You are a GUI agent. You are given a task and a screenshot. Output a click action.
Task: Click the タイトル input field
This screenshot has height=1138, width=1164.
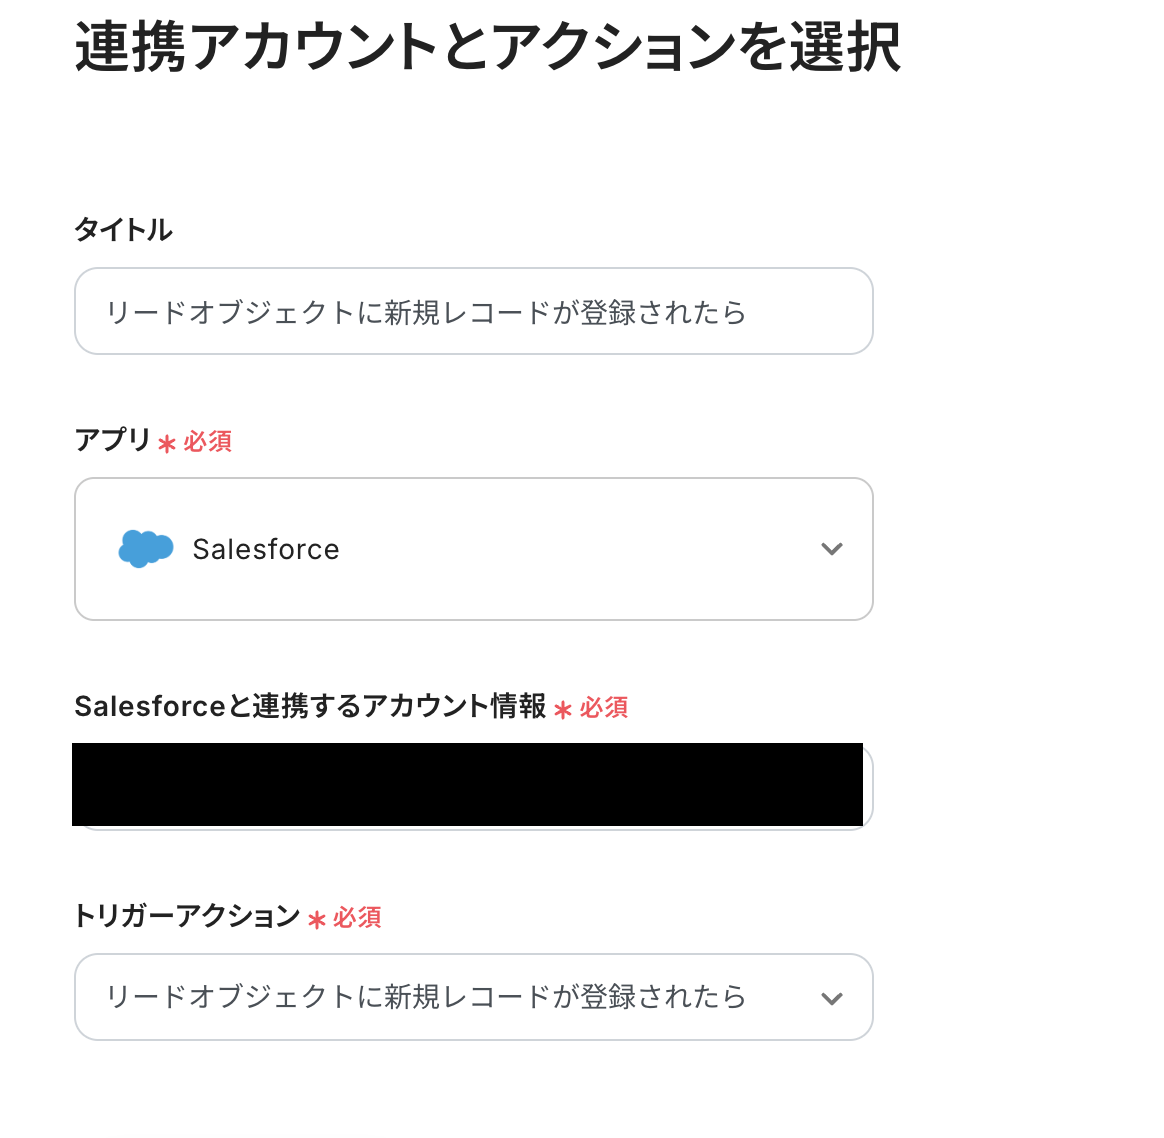point(473,312)
